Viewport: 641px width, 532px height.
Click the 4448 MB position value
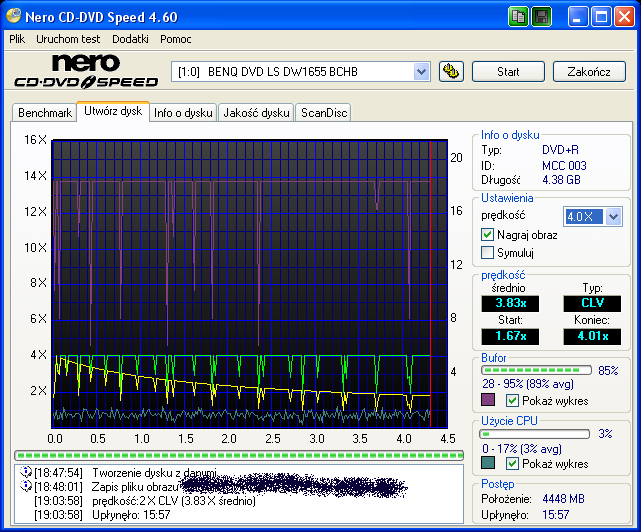click(563, 499)
